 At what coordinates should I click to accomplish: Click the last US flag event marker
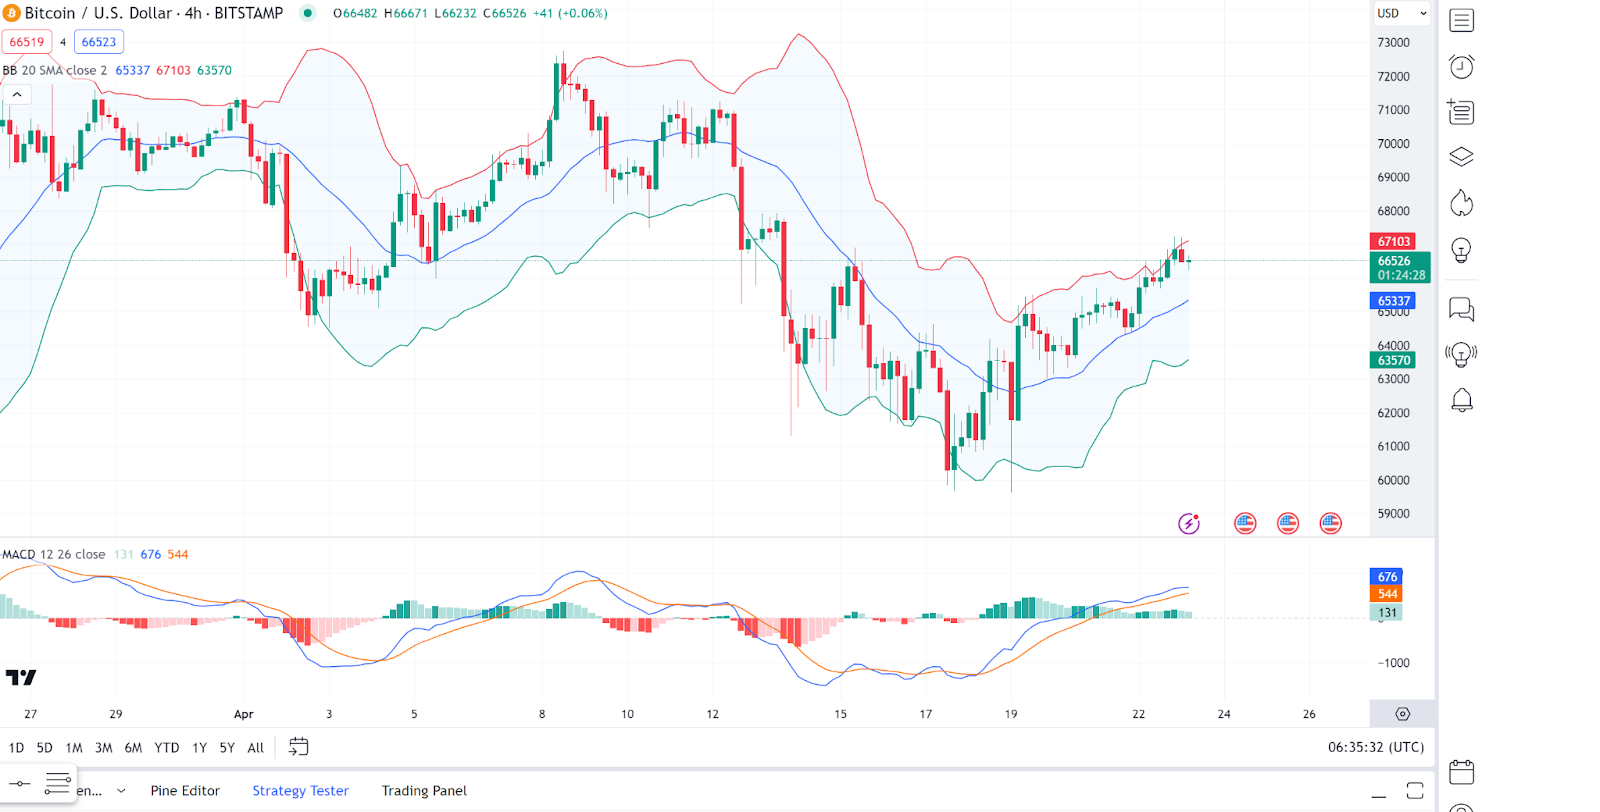click(x=1330, y=523)
